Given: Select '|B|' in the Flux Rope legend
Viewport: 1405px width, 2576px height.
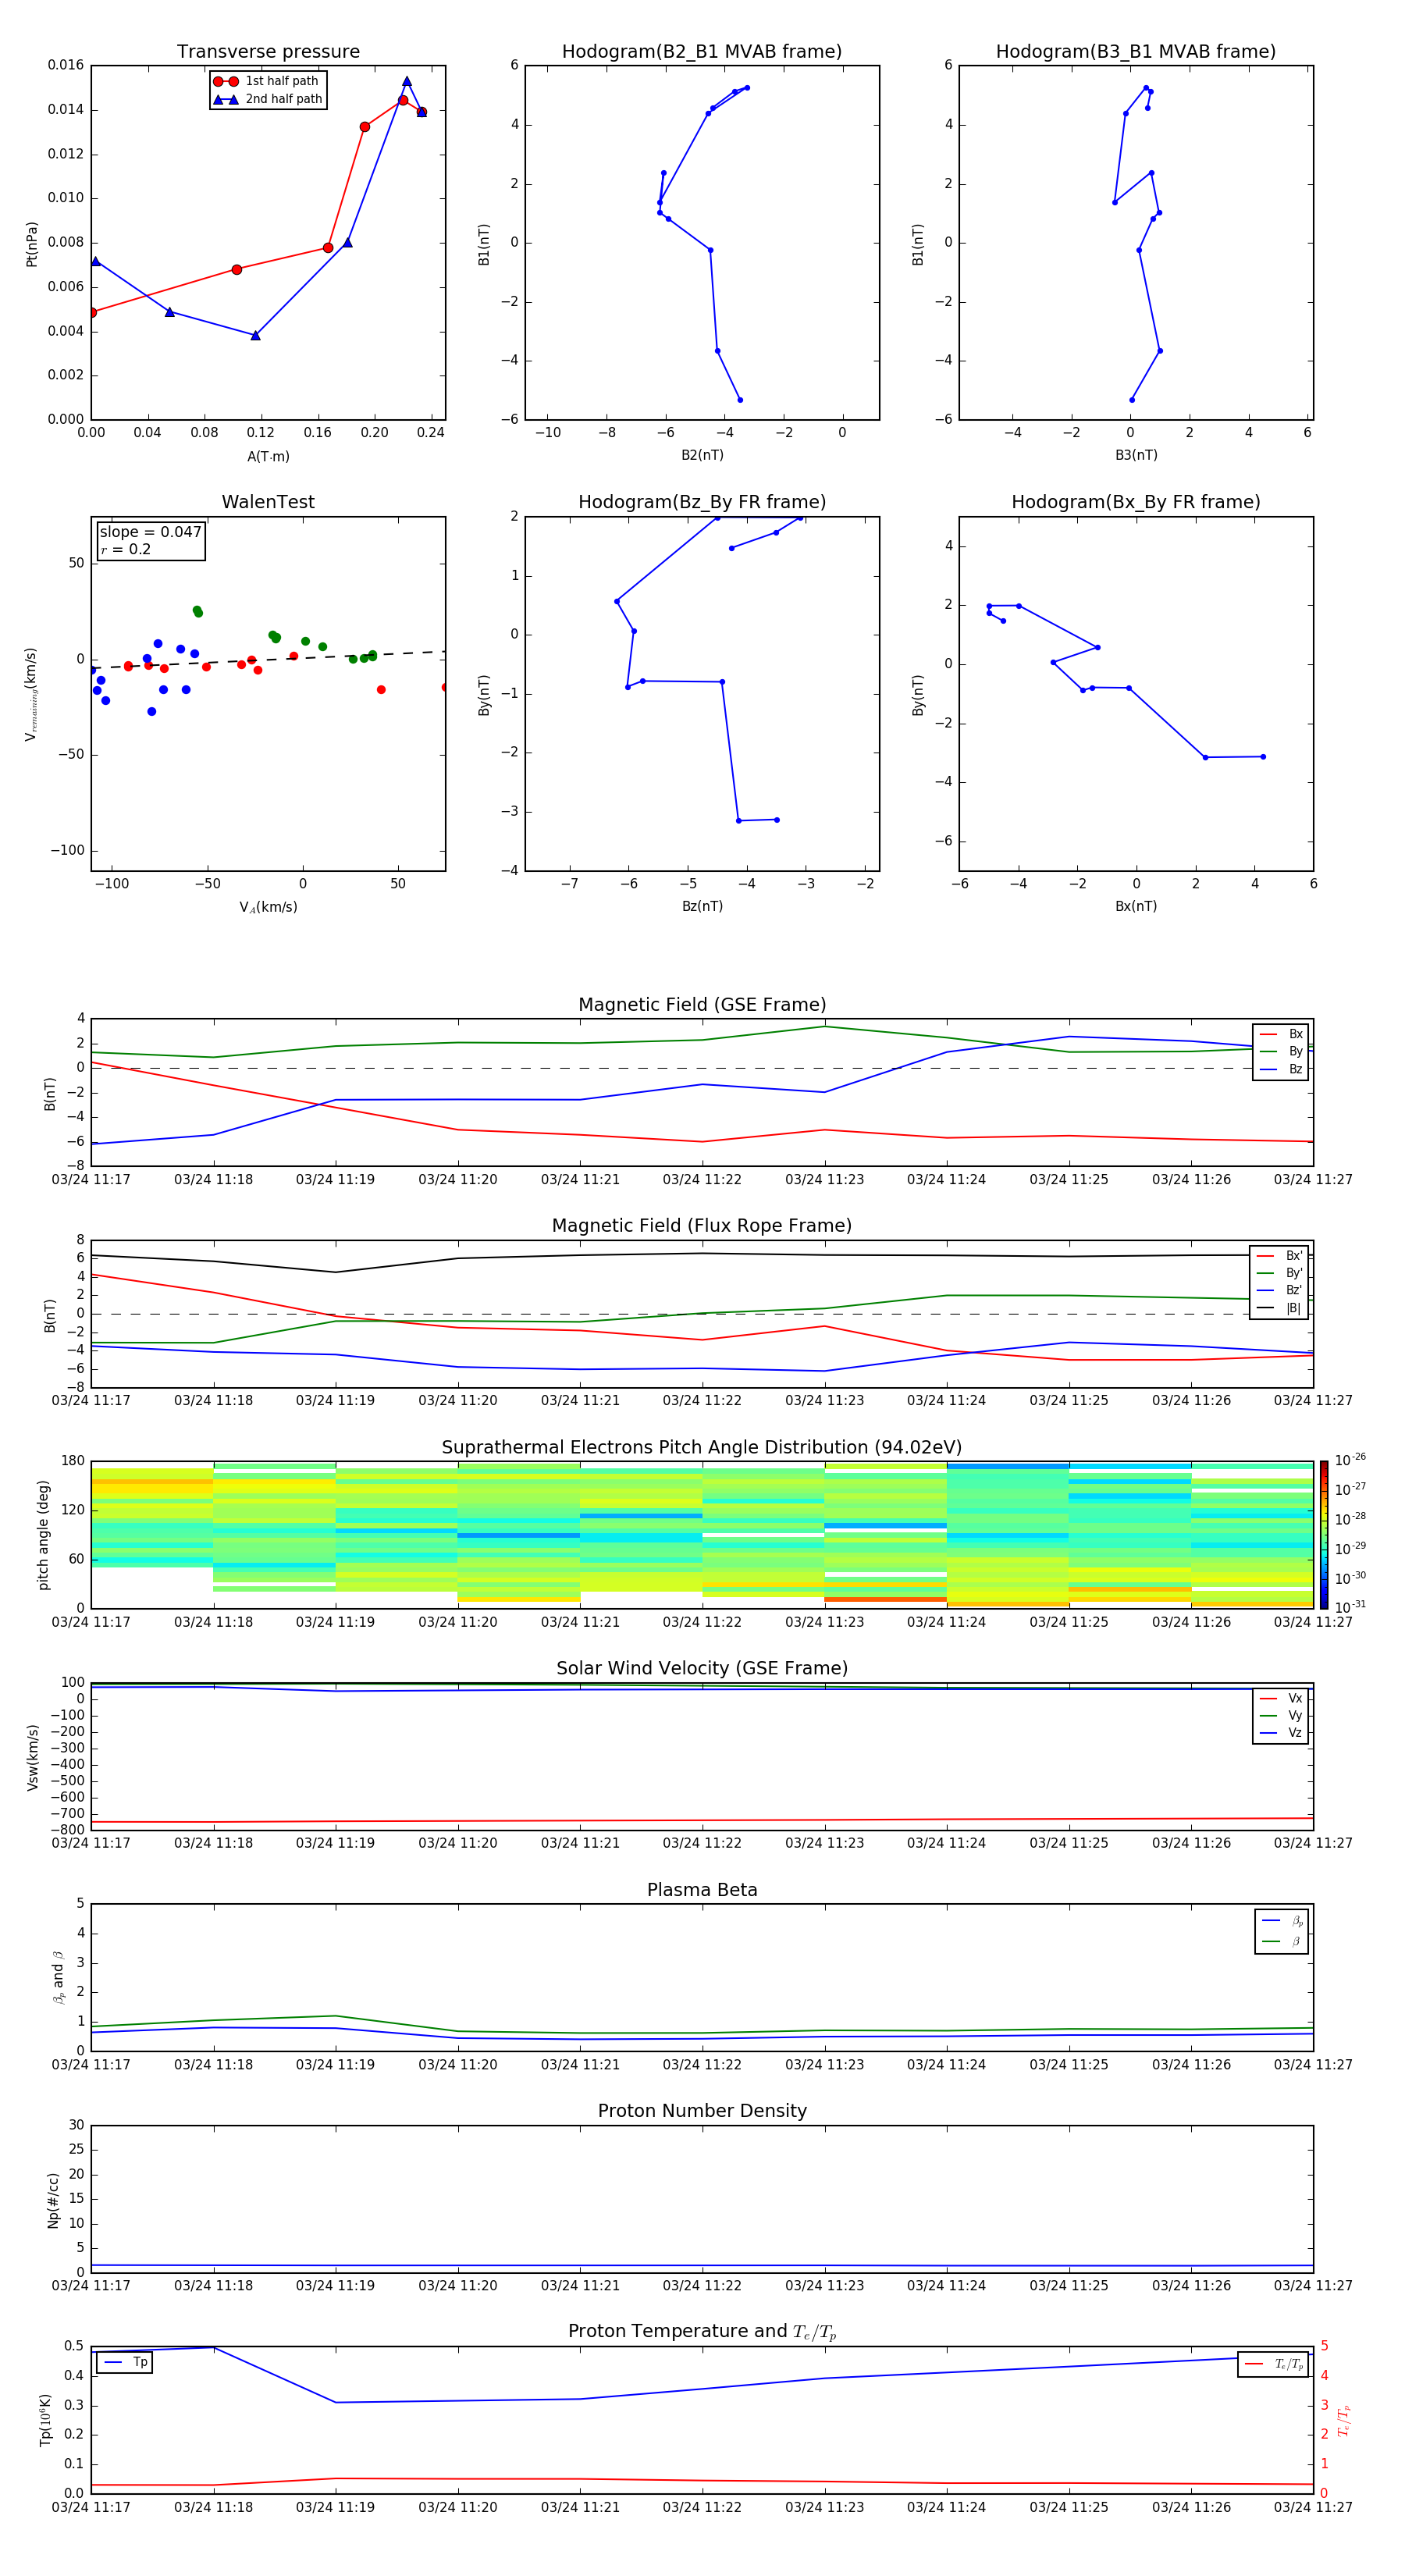Looking at the screenshot, I should (1280, 1308).
